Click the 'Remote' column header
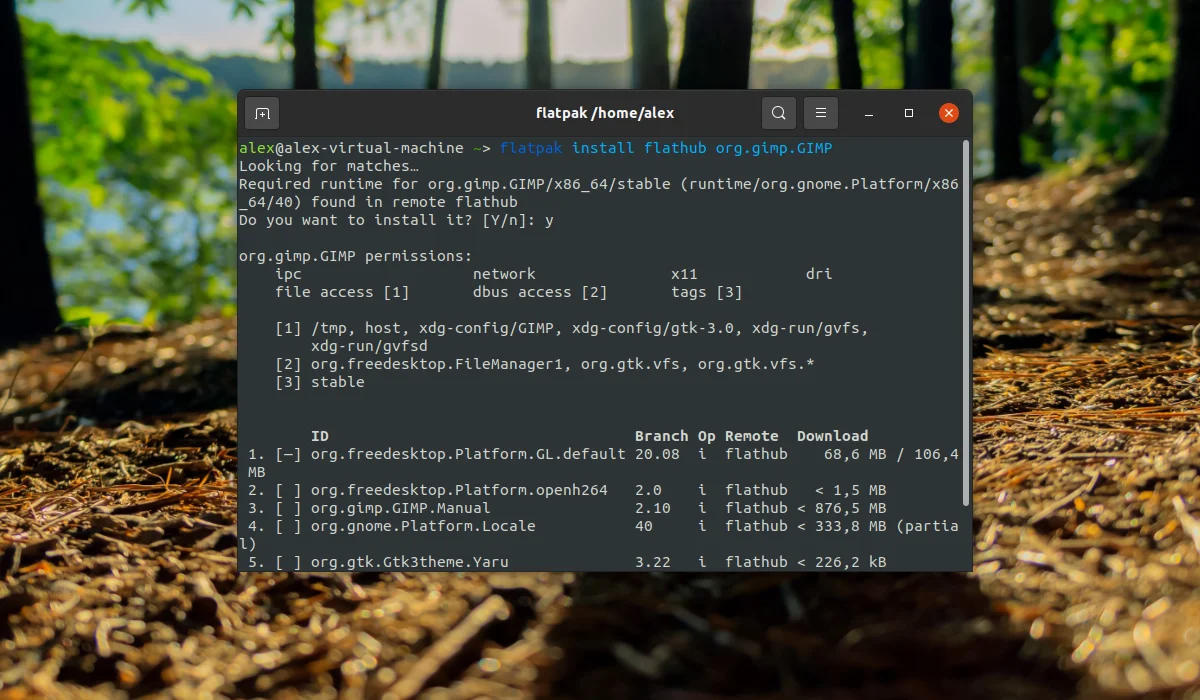This screenshot has height=700, width=1200. 752,436
